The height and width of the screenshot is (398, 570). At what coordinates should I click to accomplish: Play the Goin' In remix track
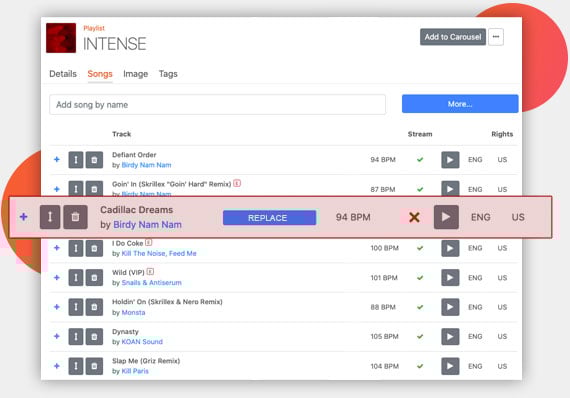click(450, 189)
